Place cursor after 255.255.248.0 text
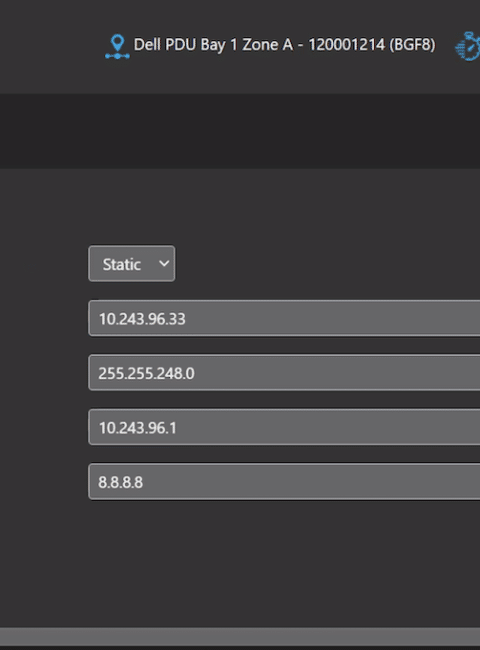480x650 pixels. coord(195,373)
